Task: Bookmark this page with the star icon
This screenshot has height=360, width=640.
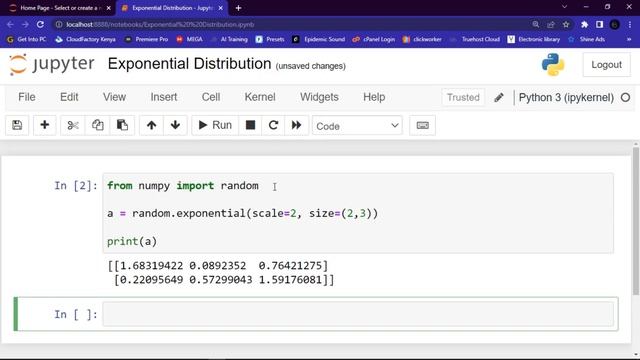Action: [566, 24]
